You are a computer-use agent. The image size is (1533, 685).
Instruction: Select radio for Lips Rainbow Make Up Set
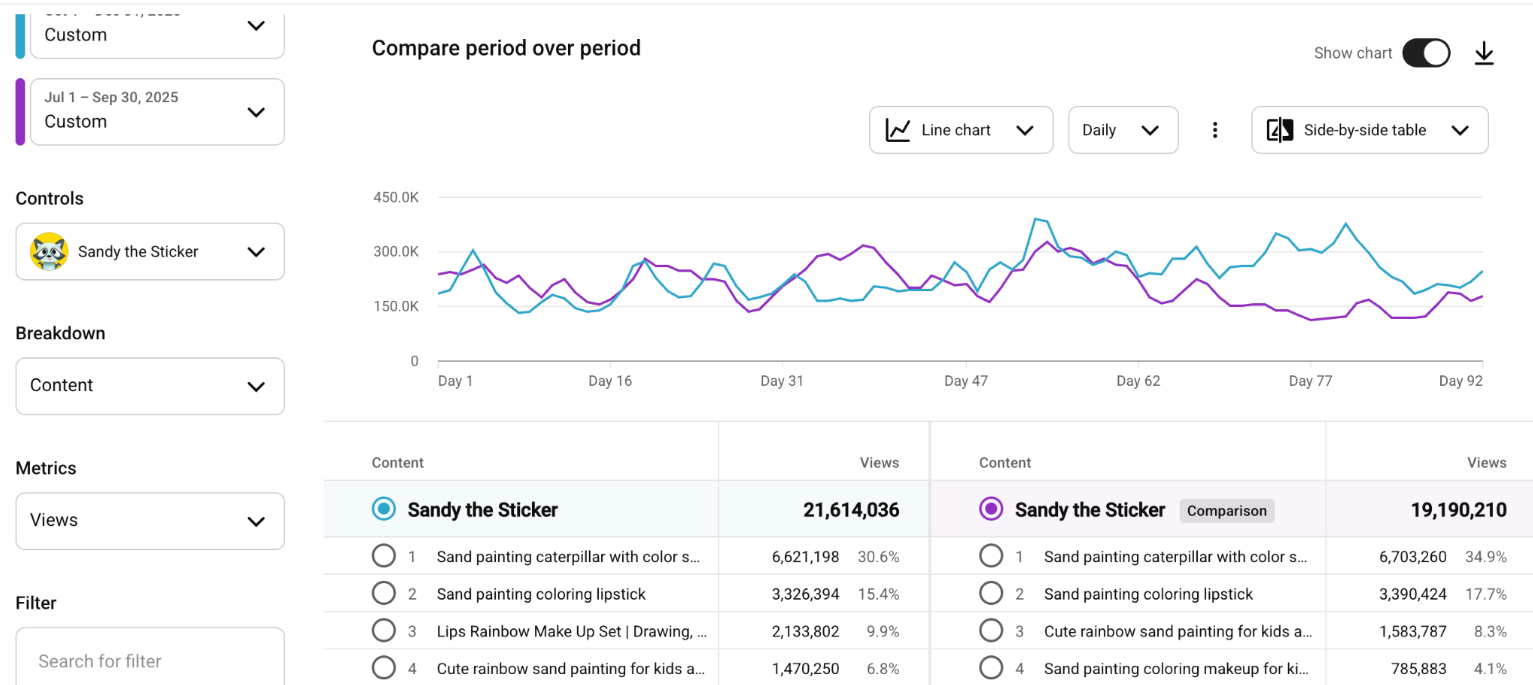[x=384, y=631]
